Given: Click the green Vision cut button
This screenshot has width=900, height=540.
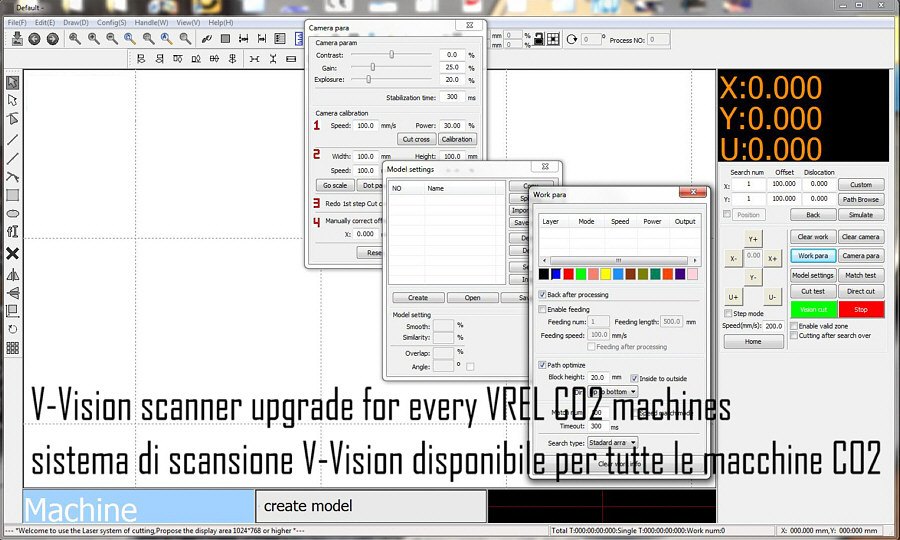Looking at the screenshot, I should [813, 309].
